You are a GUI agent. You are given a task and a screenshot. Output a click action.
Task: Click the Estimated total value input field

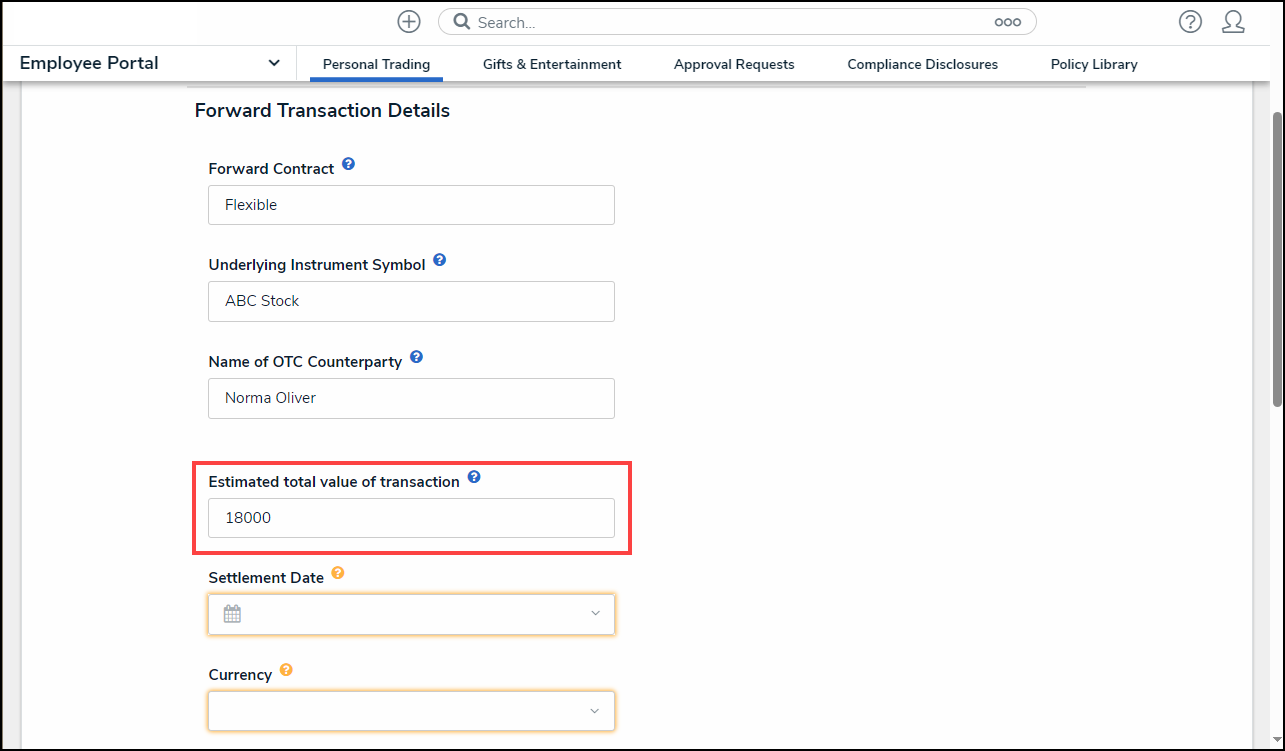click(x=411, y=518)
